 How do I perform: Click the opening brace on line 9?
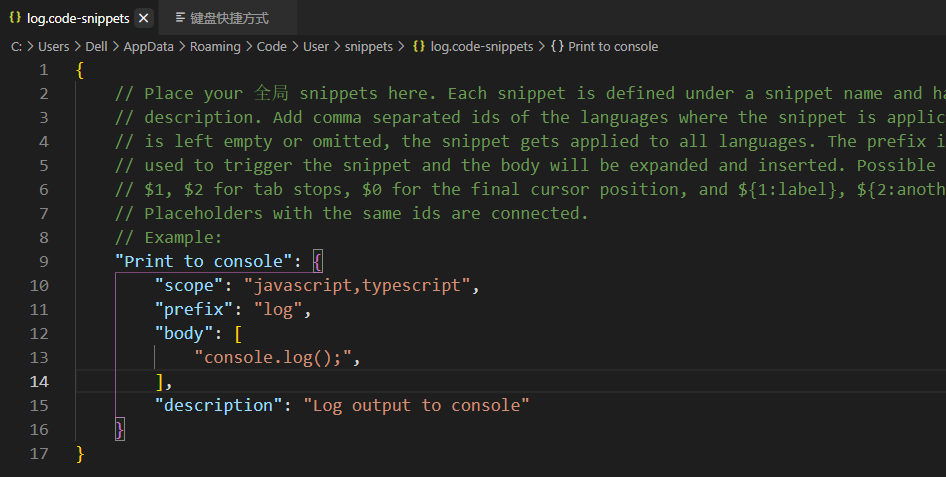pos(318,262)
